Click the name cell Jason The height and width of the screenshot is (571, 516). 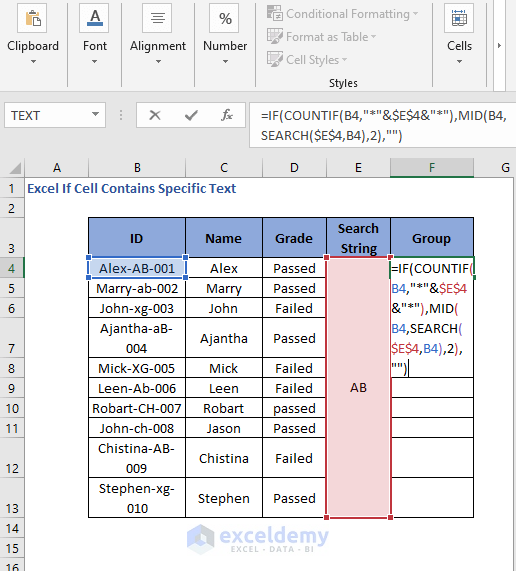224,428
